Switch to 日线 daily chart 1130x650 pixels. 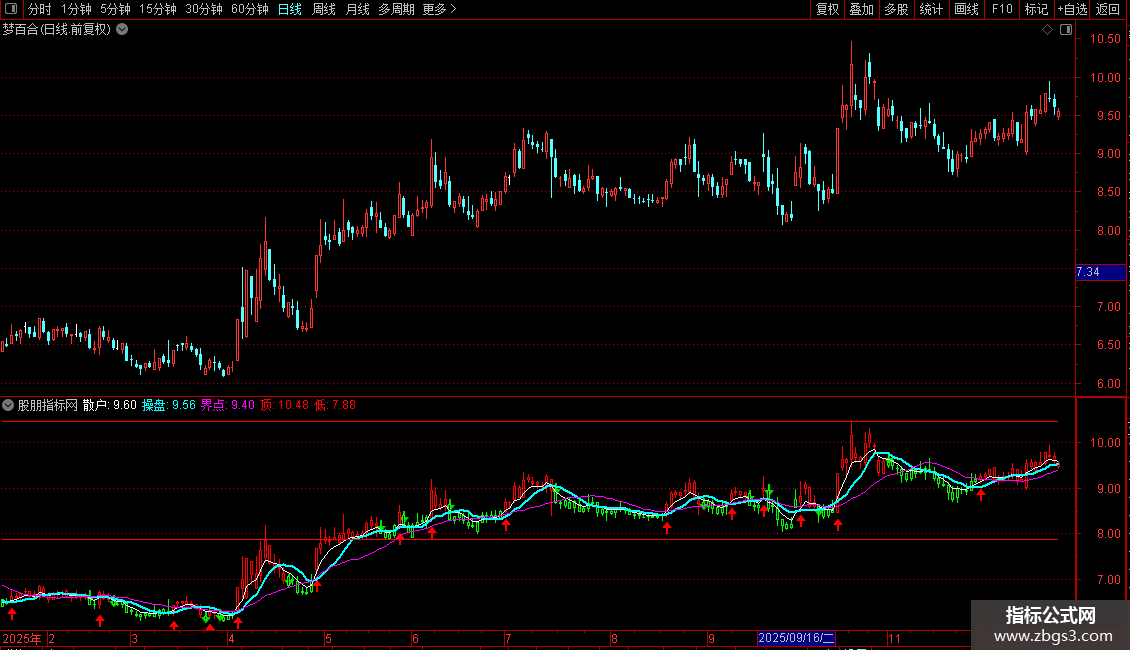290,9
